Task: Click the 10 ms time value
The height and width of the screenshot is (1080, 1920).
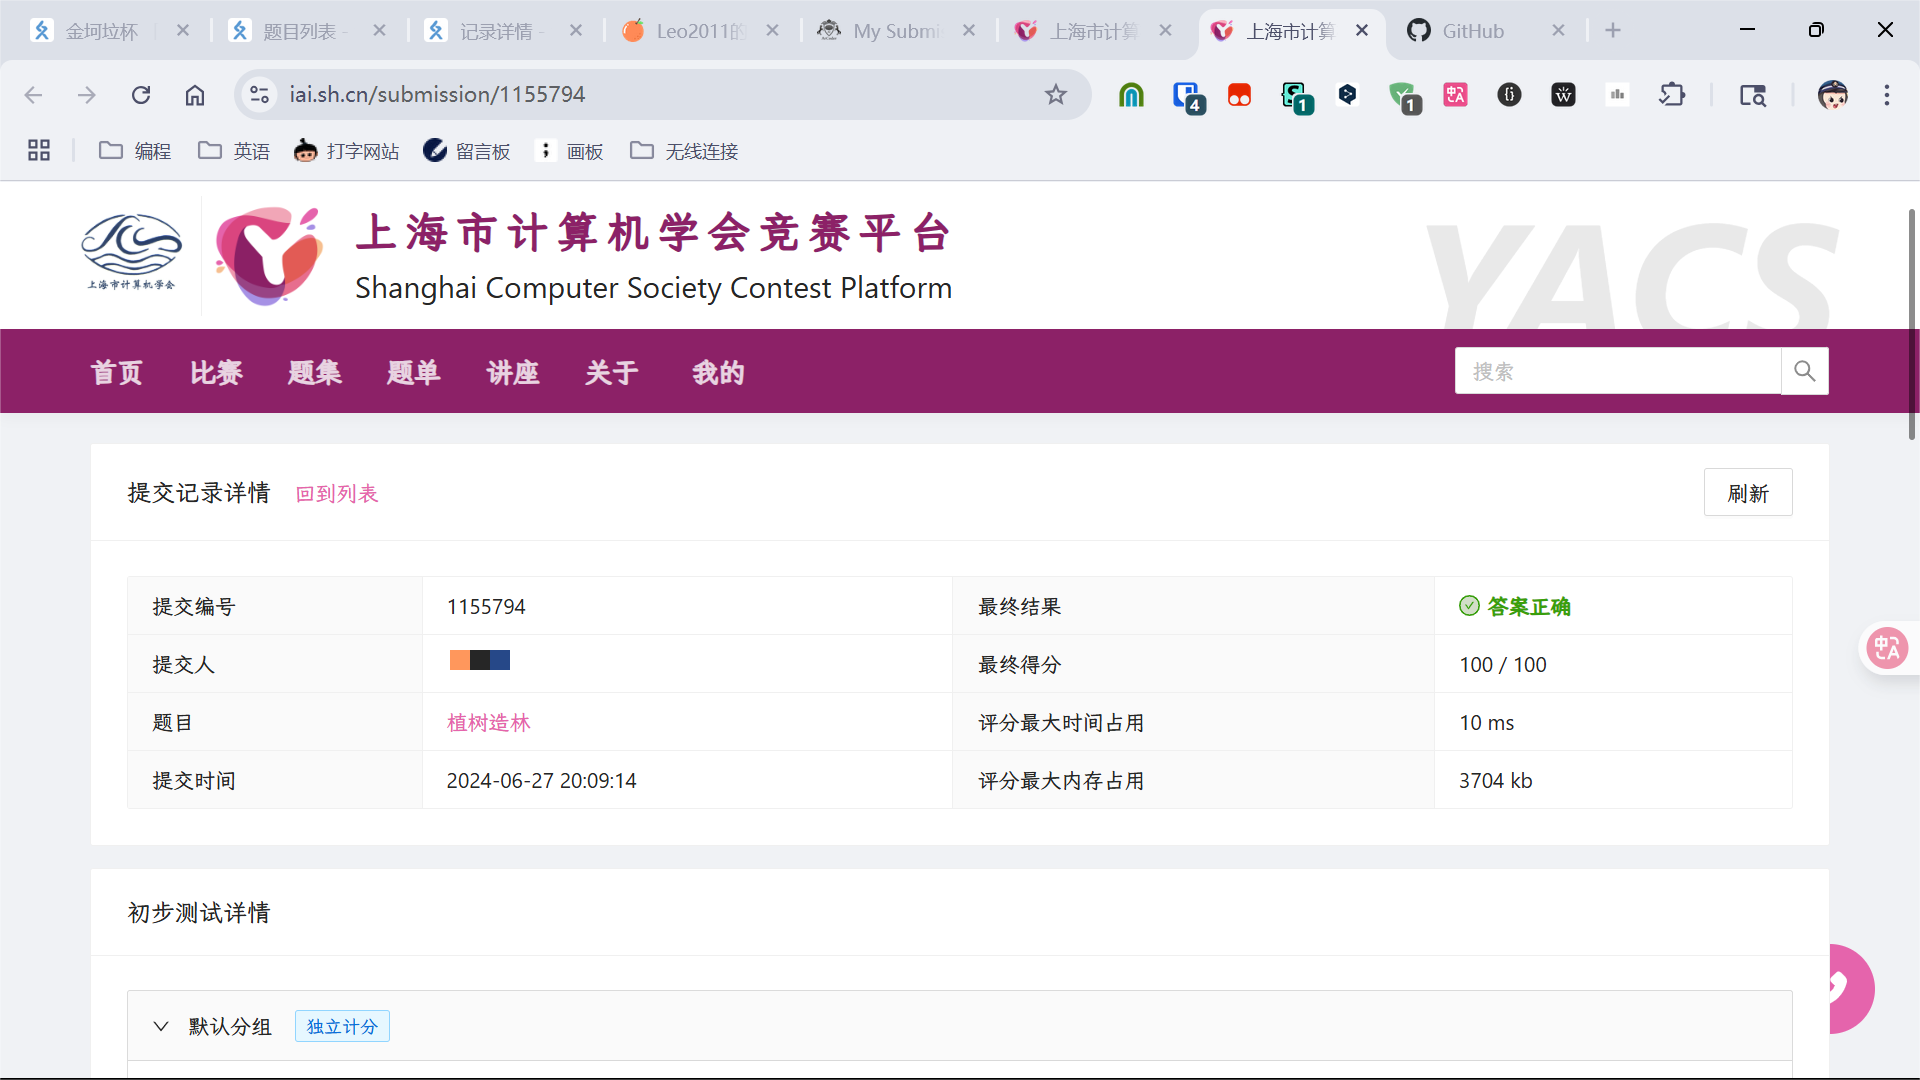Action: point(1487,723)
